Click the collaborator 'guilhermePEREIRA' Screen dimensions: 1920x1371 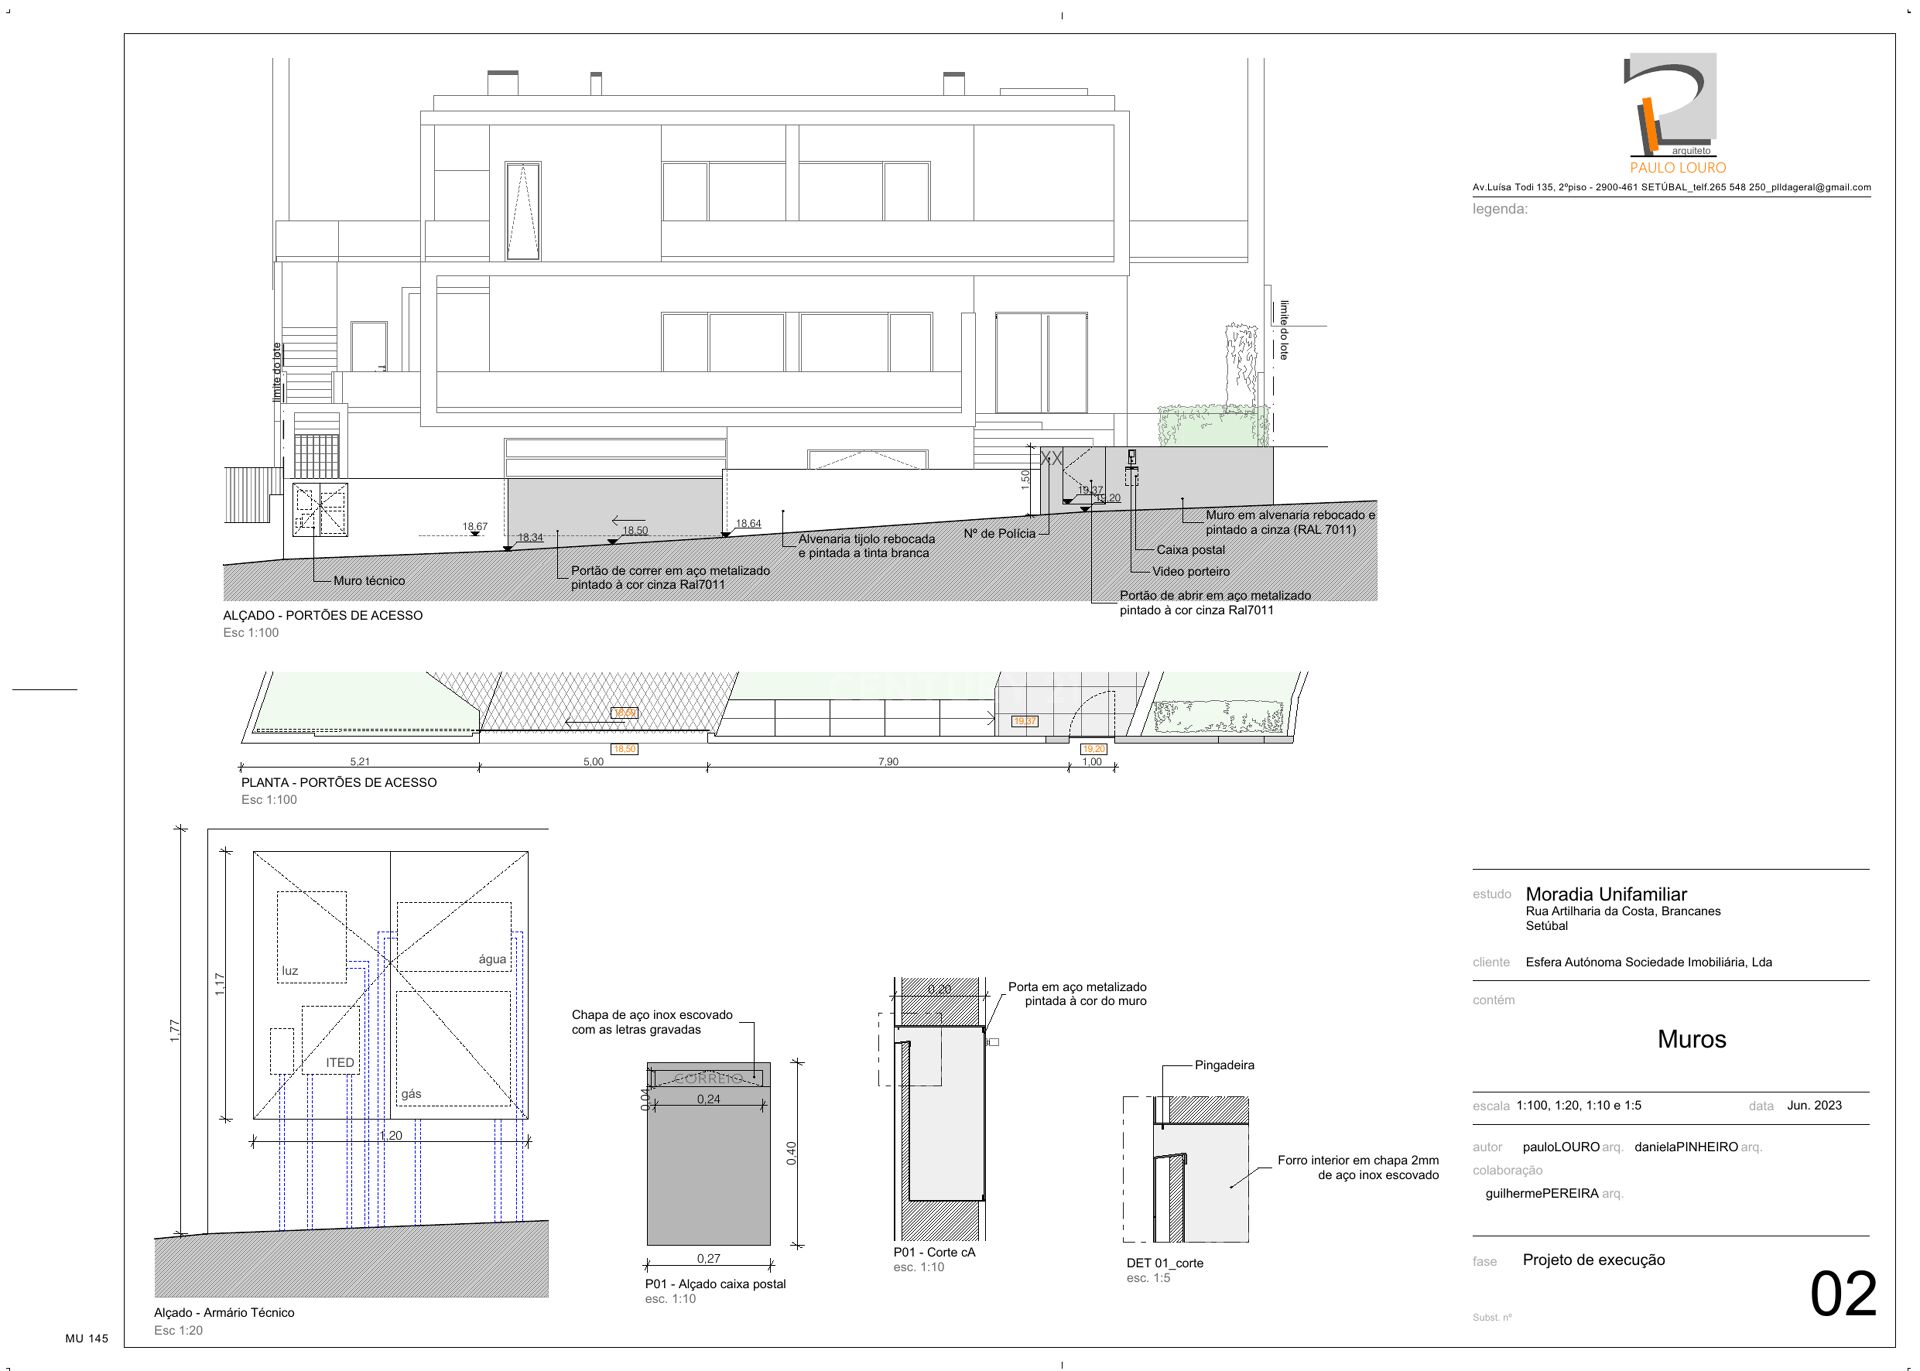tap(1542, 1193)
